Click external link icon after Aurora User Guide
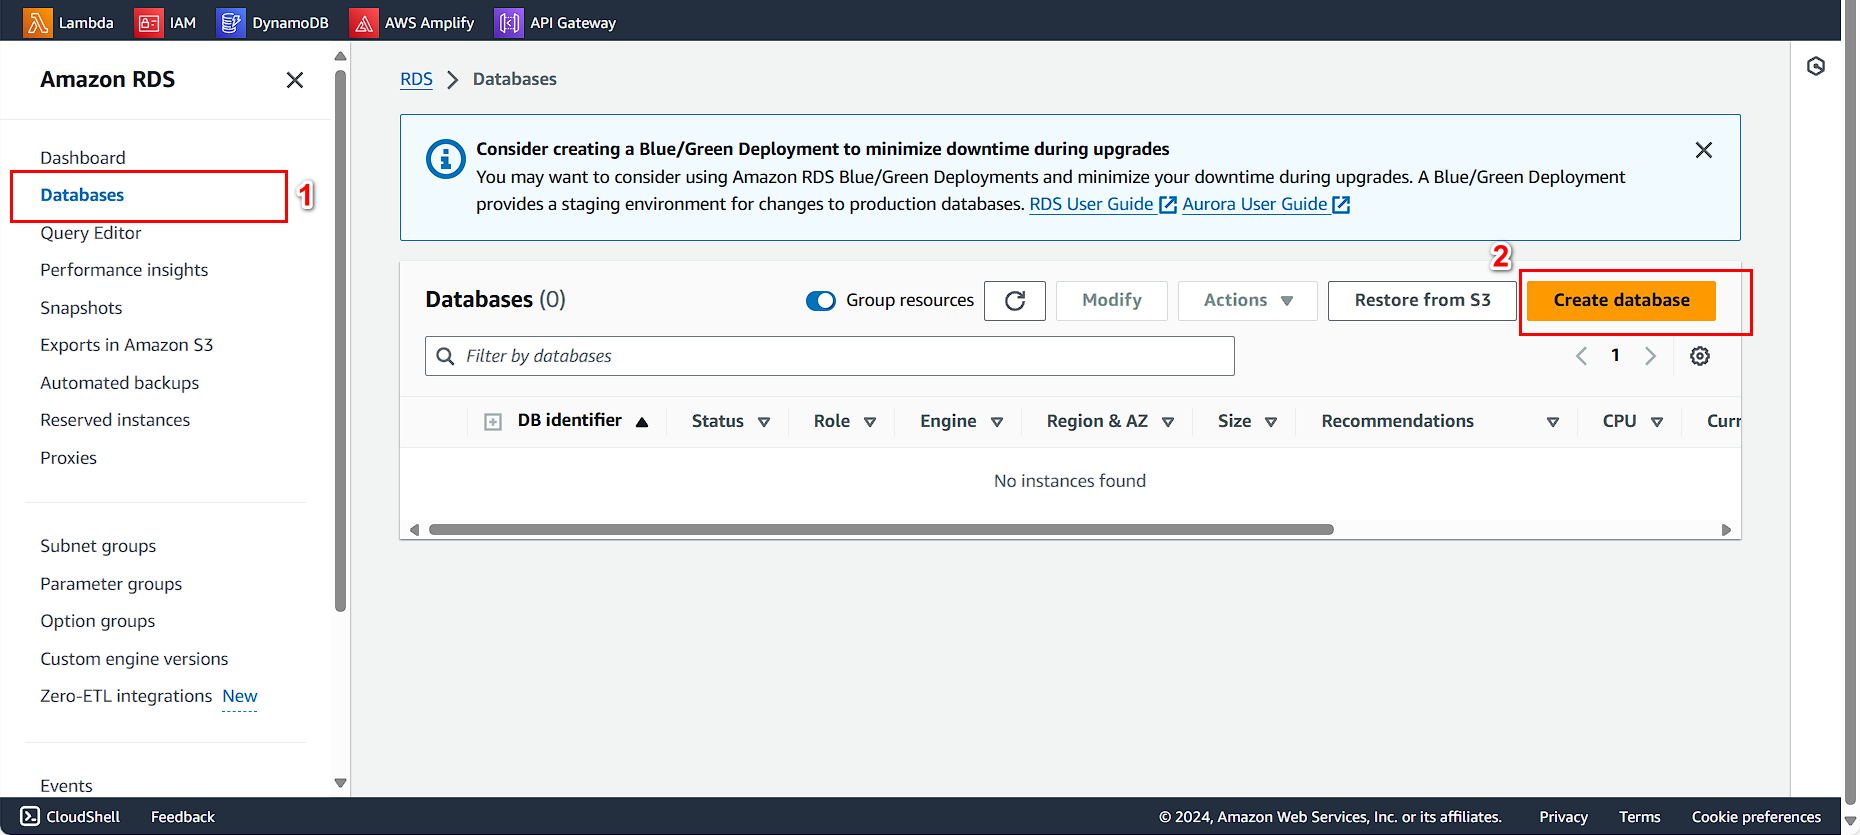 point(1341,205)
